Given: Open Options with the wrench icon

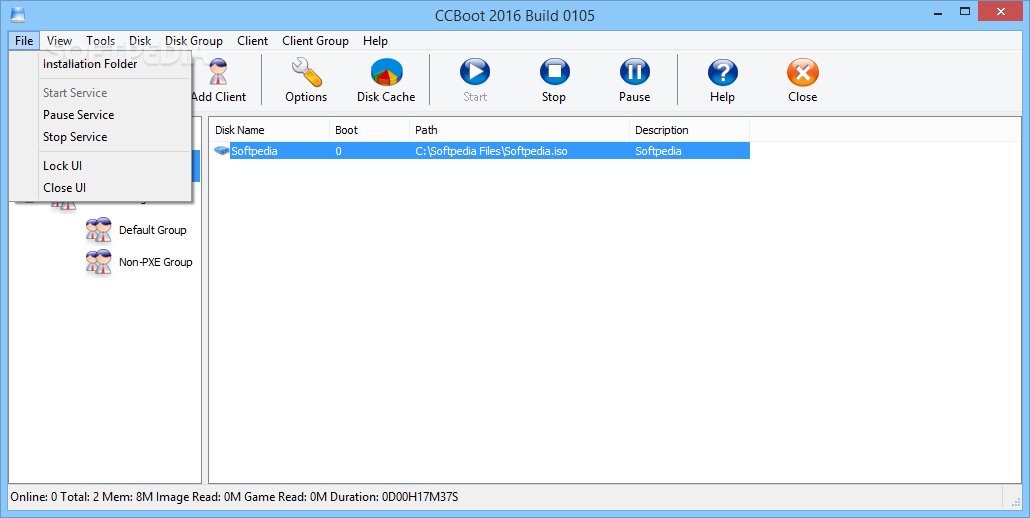Looking at the screenshot, I should (306, 72).
